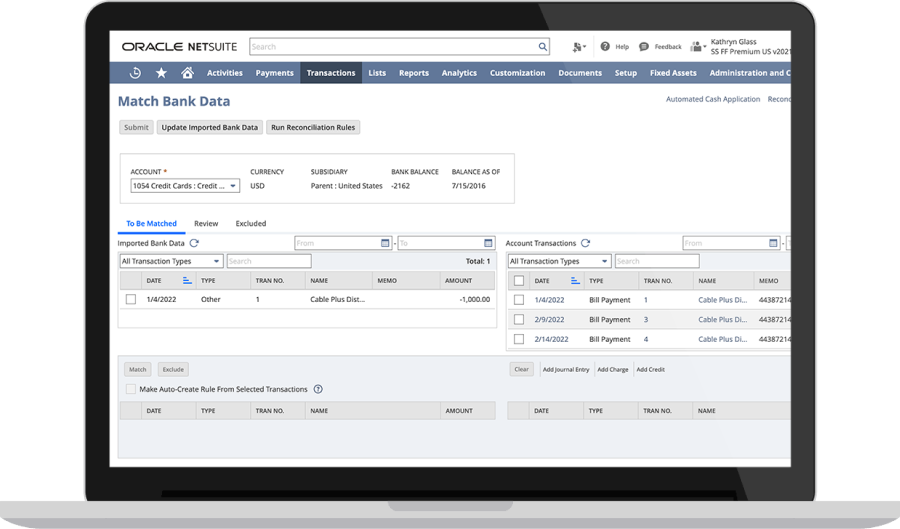Click the Exclude button

tap(173, 369)
